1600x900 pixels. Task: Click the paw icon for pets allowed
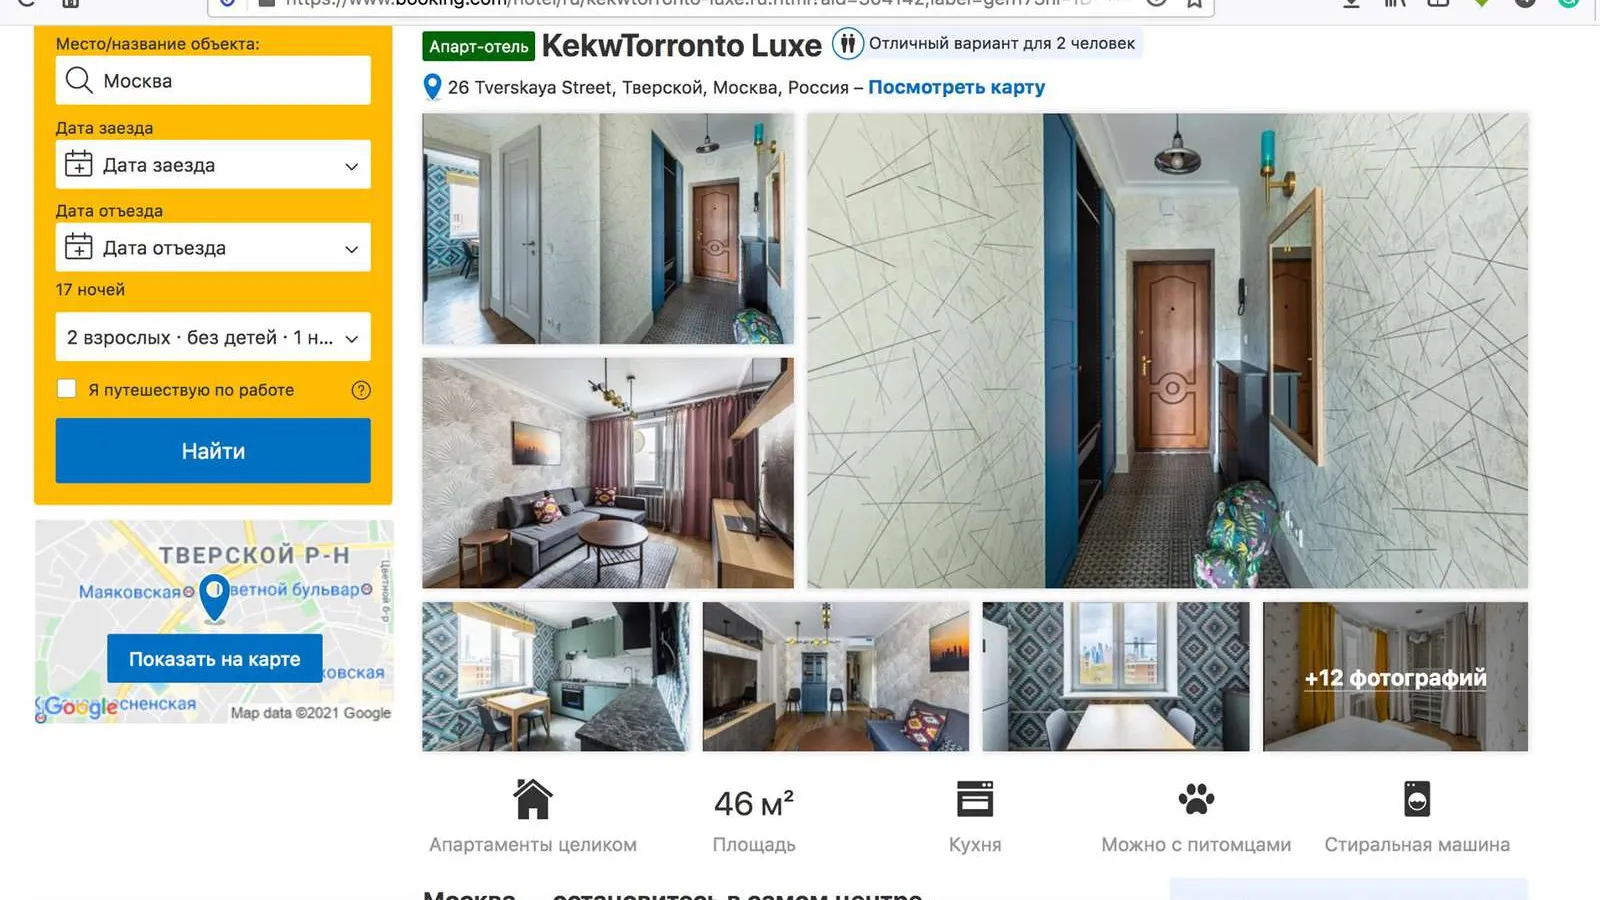click(1196, 799)
